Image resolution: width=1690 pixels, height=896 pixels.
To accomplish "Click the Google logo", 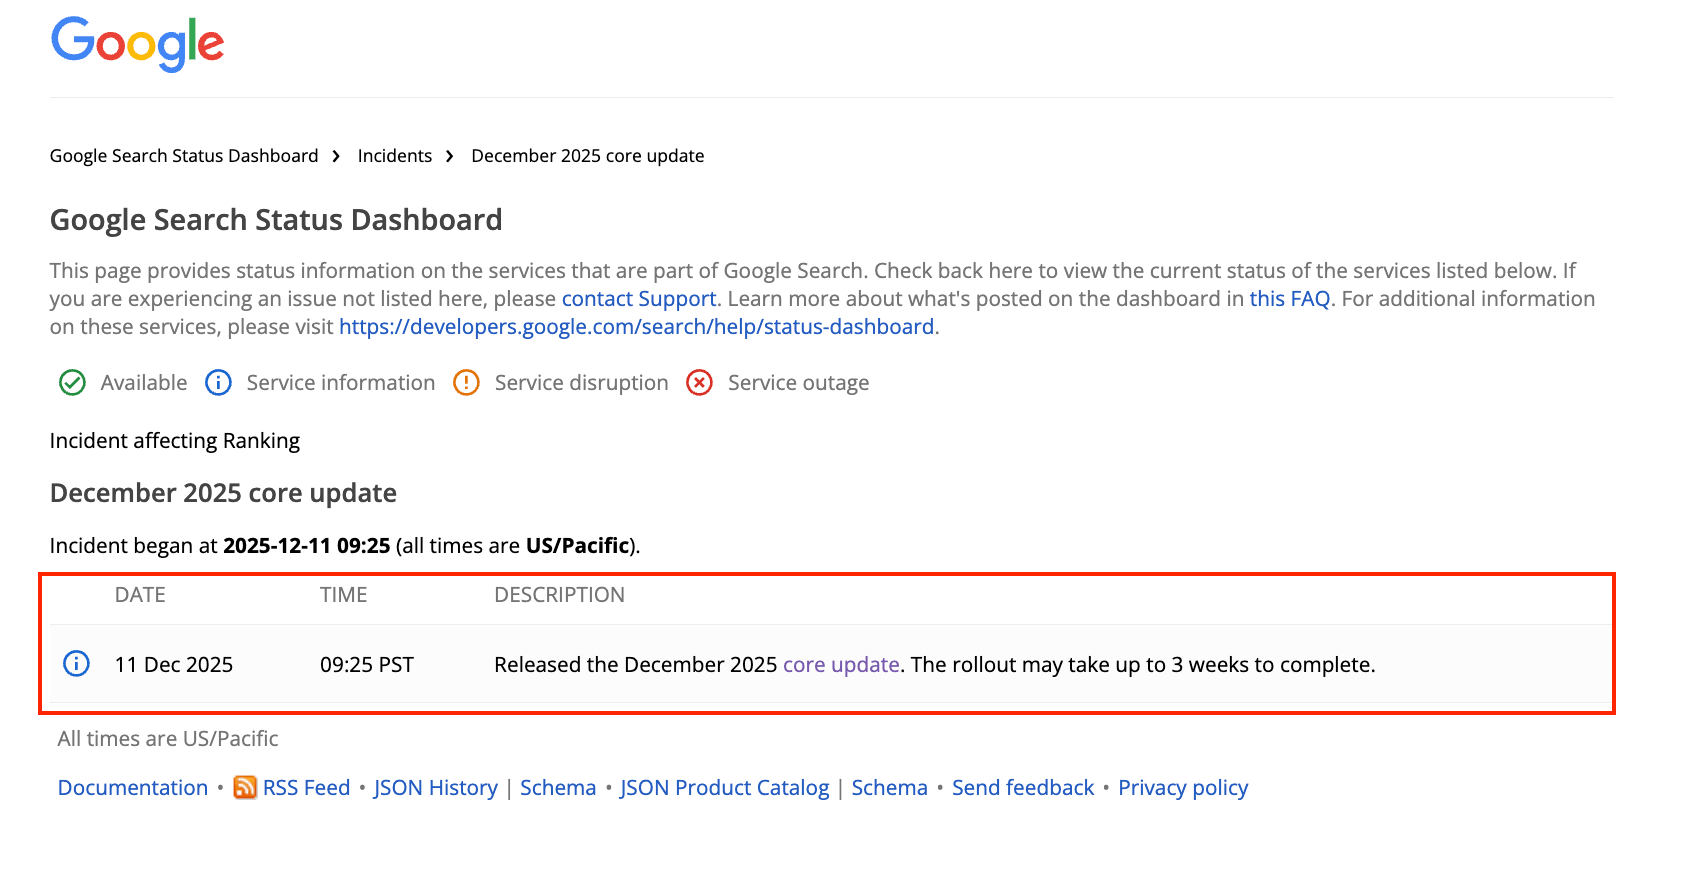I will tap(138, 44).
